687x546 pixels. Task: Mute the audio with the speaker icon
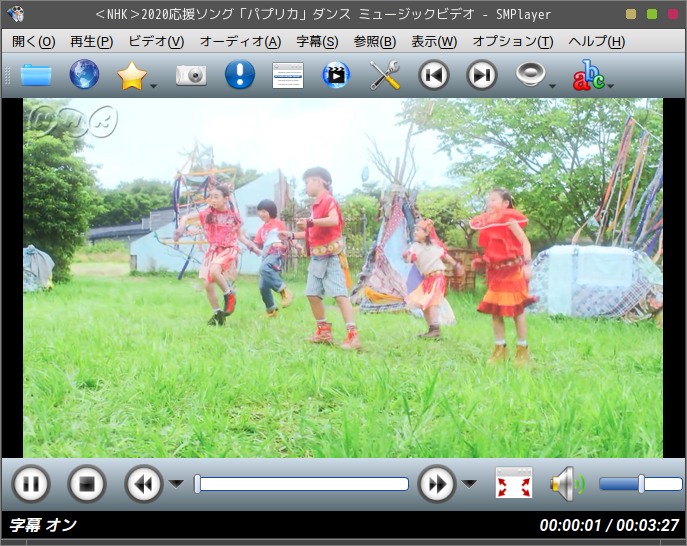567,484
